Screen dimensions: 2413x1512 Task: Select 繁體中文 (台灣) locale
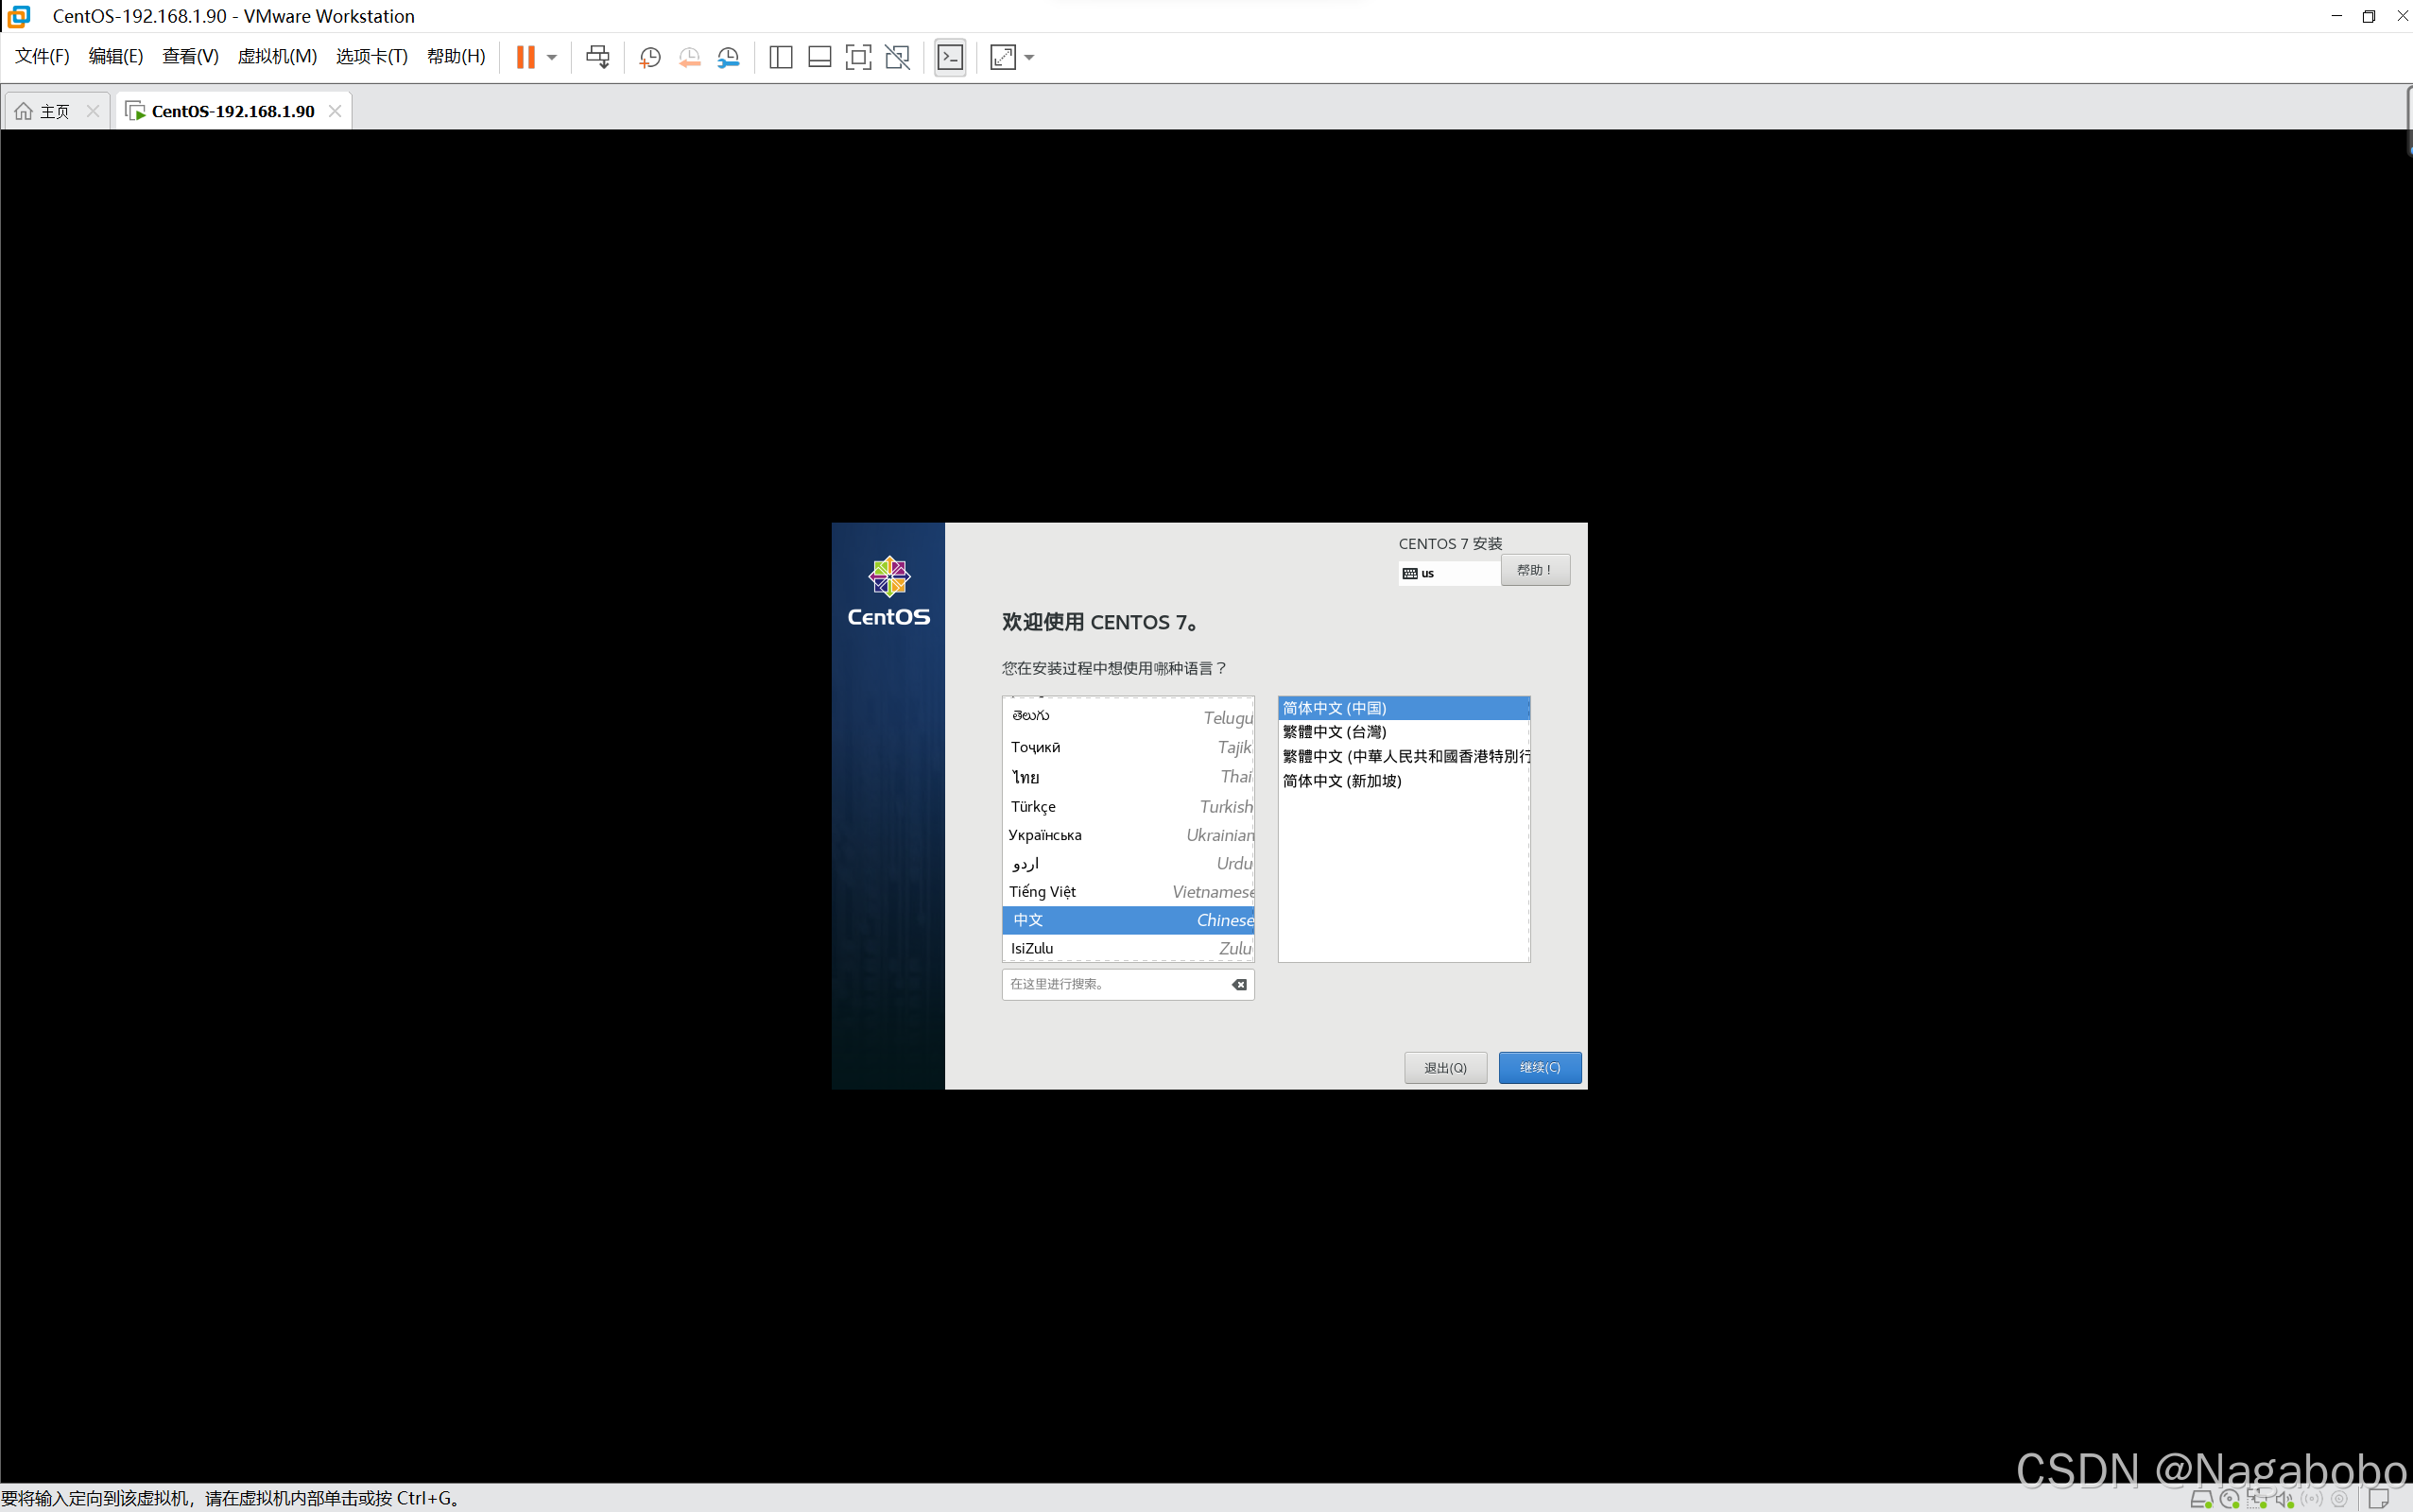(x=1334, y=732)
